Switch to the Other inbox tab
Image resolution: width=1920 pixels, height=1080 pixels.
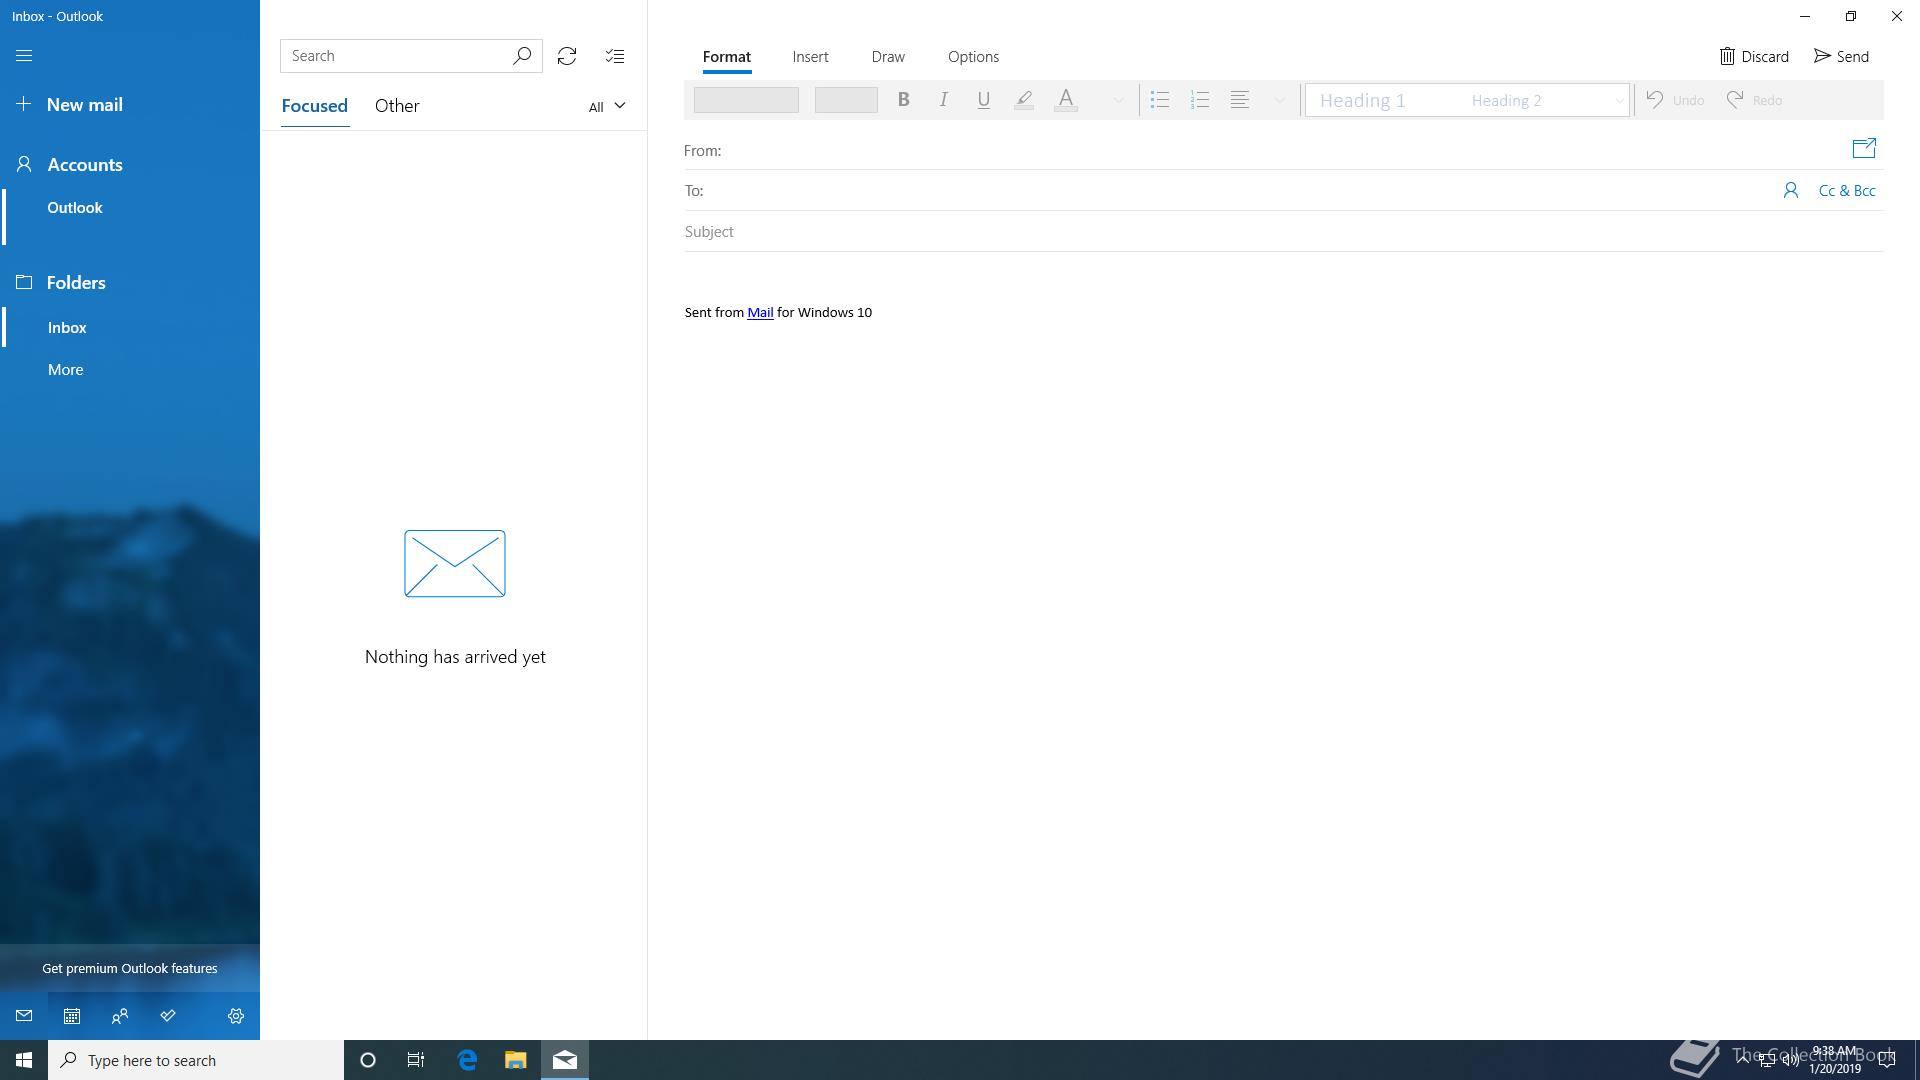pos(397,106)
